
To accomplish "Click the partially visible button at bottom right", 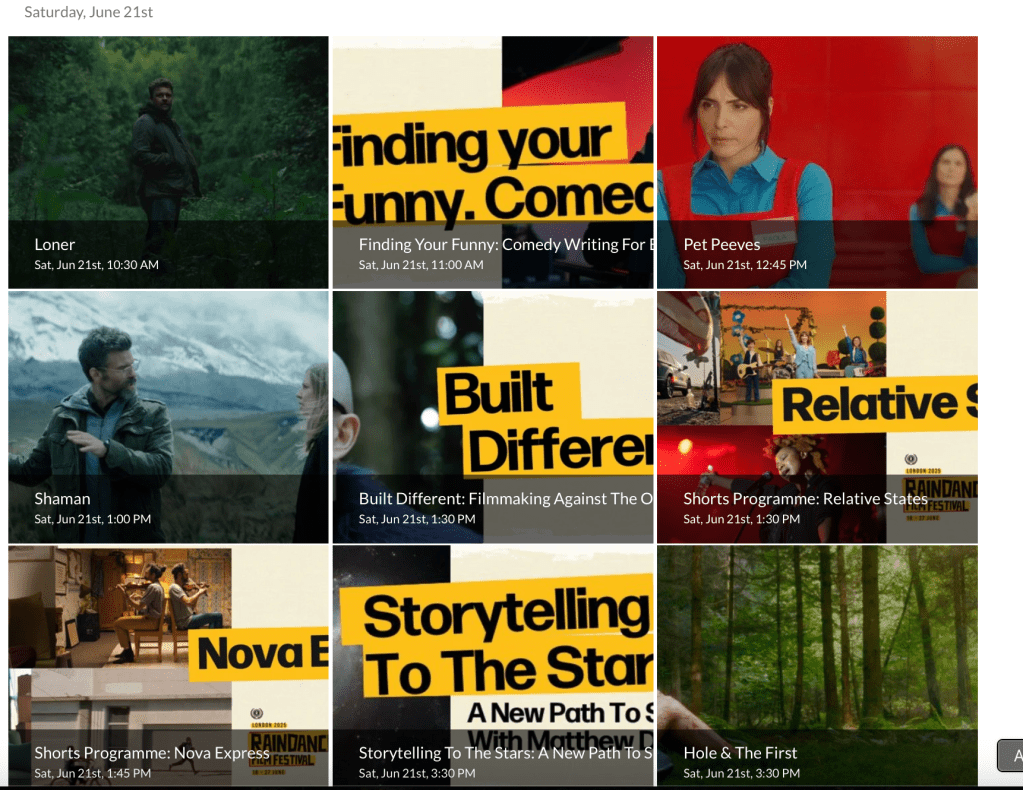I will [1011, 755].
